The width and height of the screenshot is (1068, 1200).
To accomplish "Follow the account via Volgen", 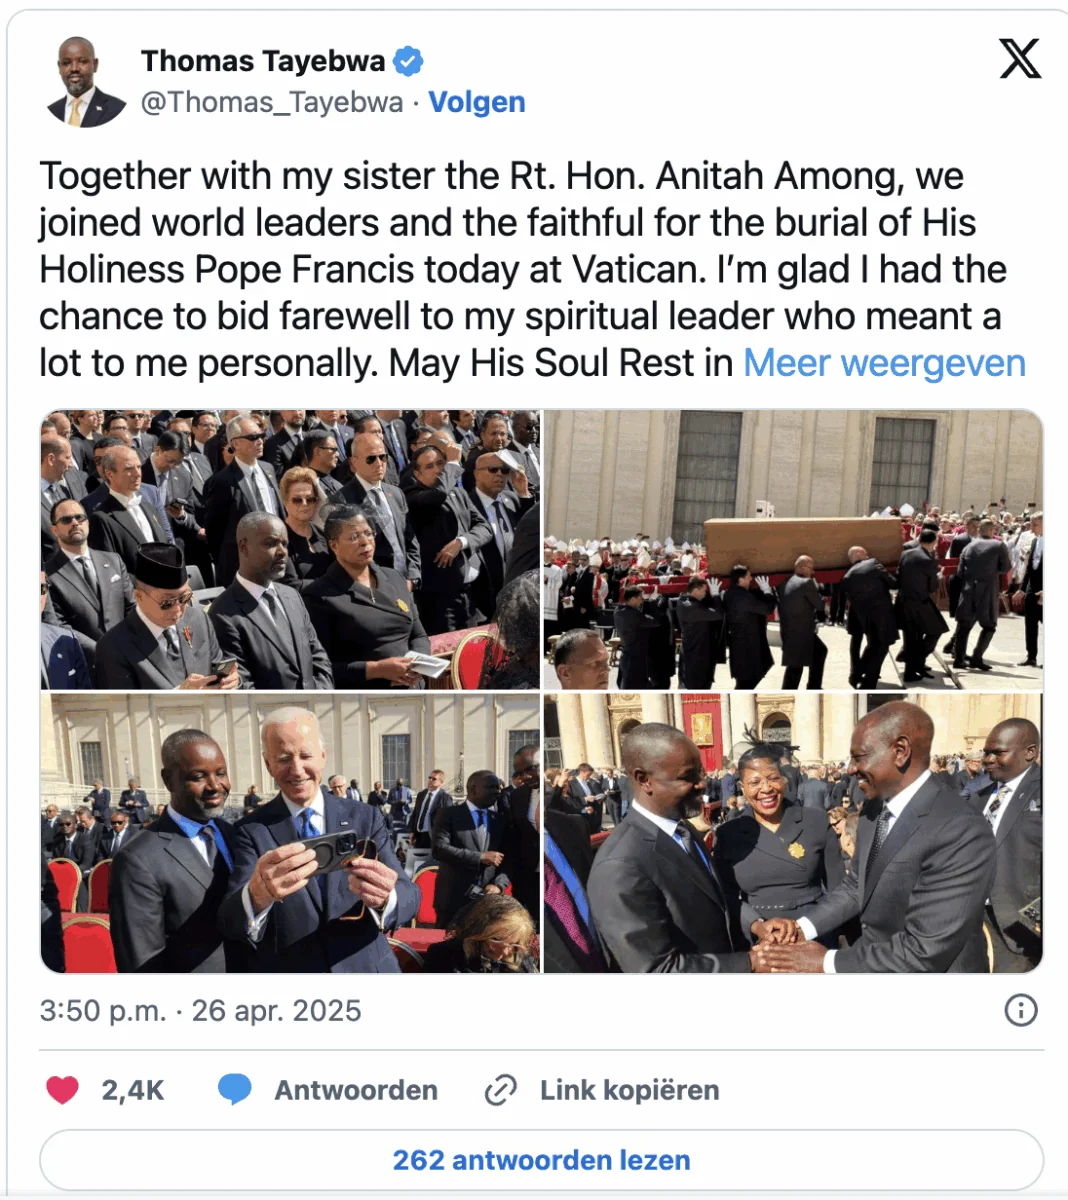I will [x=477, y=102].
